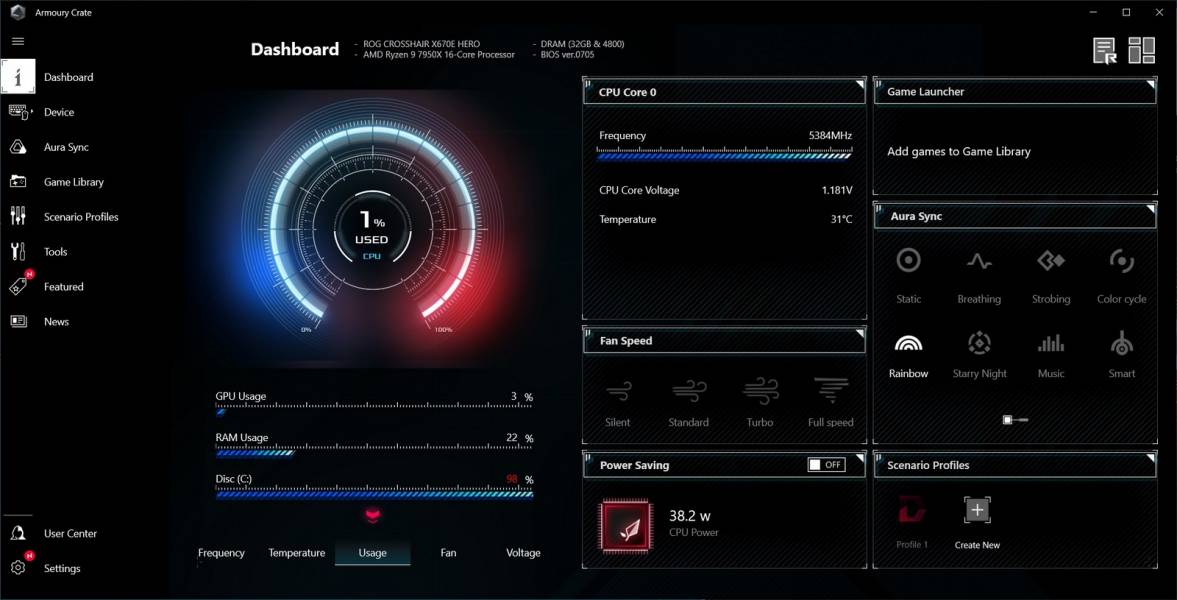Open the dashboard layout widgets icon
This screenshot has height=600, width=1177.
pos(1141,50)
